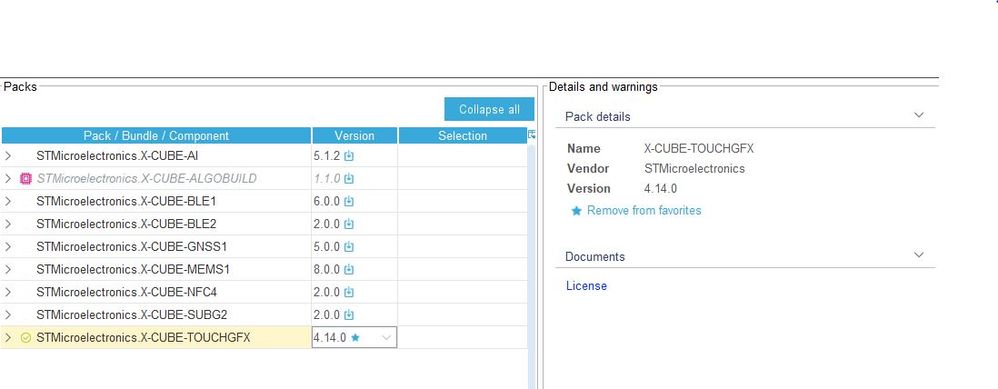Click star icon next to Remove from favorites
The height and width of the screenshot is (389, 998).
click(x=577, y=211)
